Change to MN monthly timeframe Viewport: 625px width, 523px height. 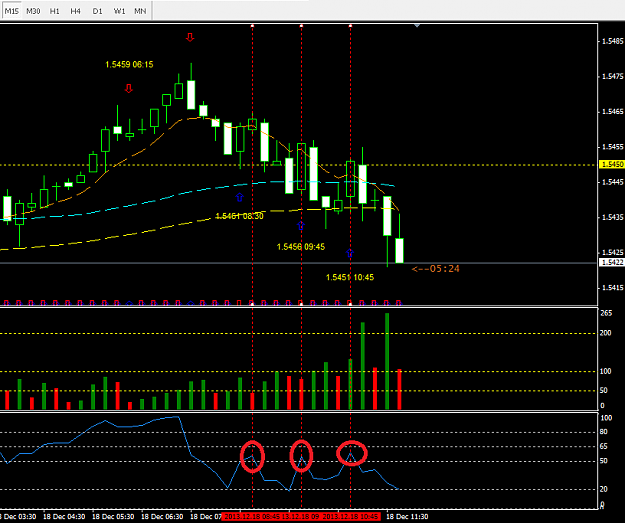coord(140,11)
